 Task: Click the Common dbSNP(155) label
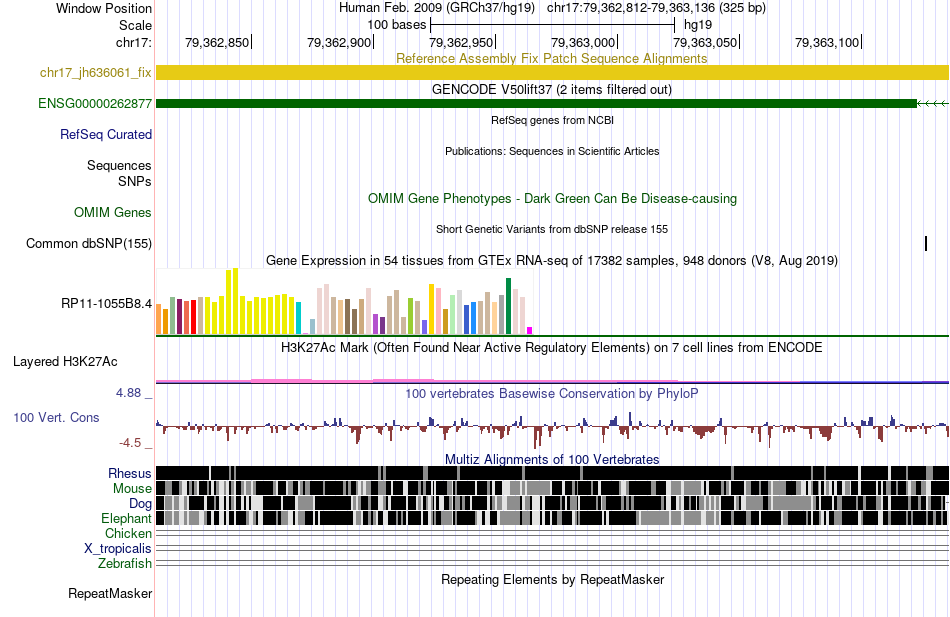(x=89, y=243)
